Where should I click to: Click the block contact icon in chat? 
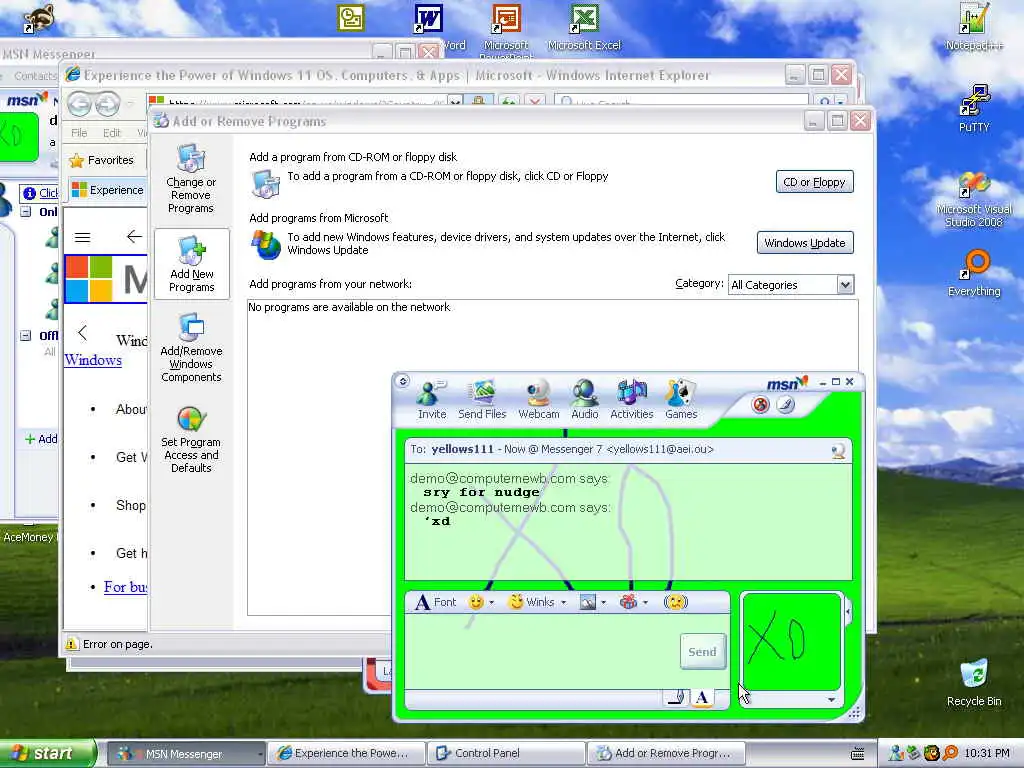tap(760, 405)
